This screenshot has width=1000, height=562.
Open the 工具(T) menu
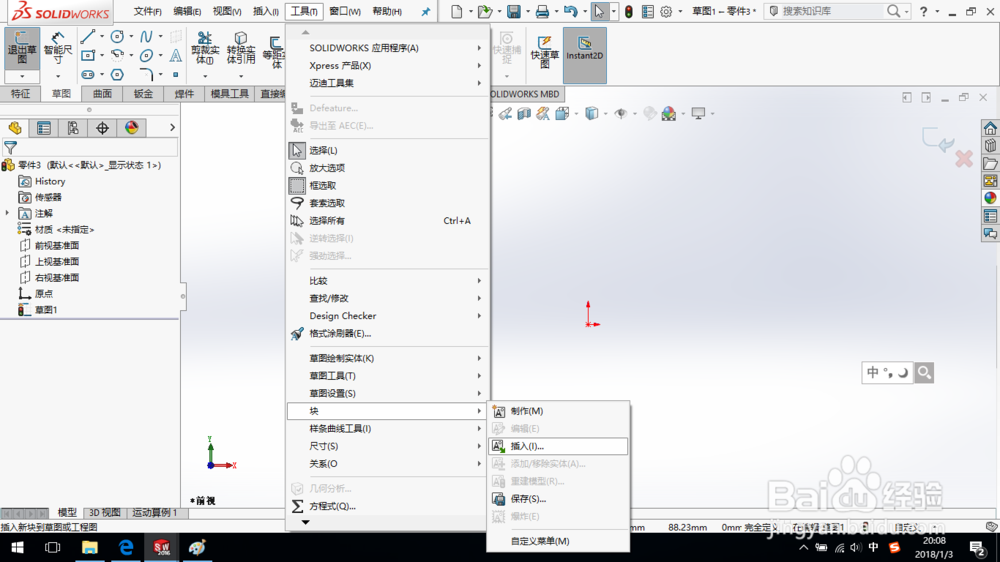[x=304, y=11]
